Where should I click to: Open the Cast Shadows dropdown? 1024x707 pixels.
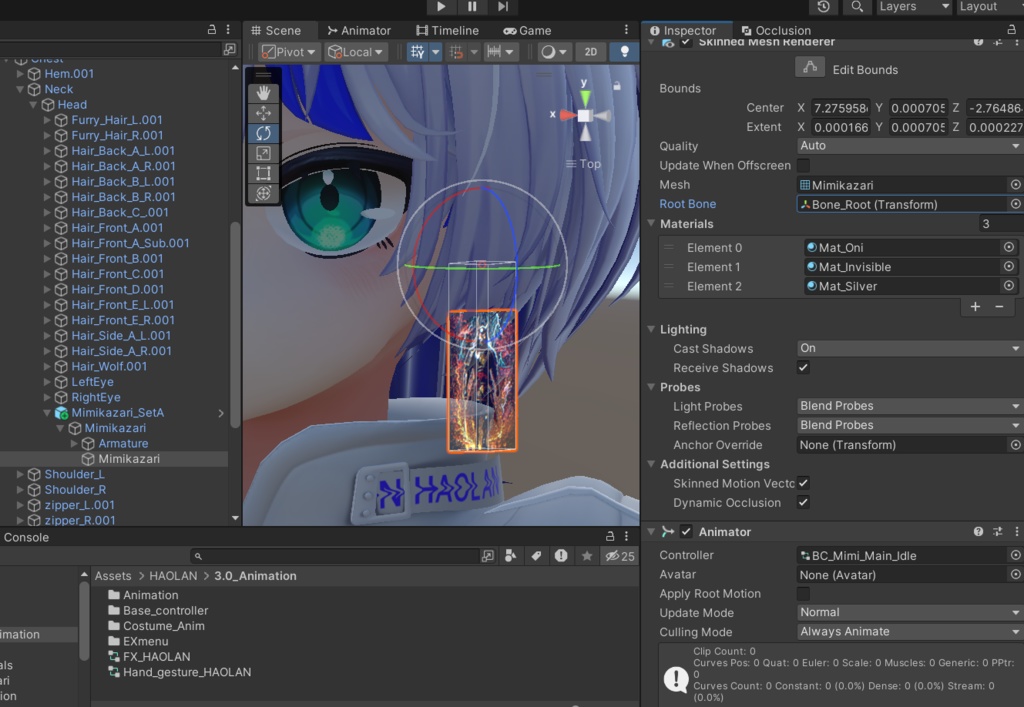click(910, 348)
